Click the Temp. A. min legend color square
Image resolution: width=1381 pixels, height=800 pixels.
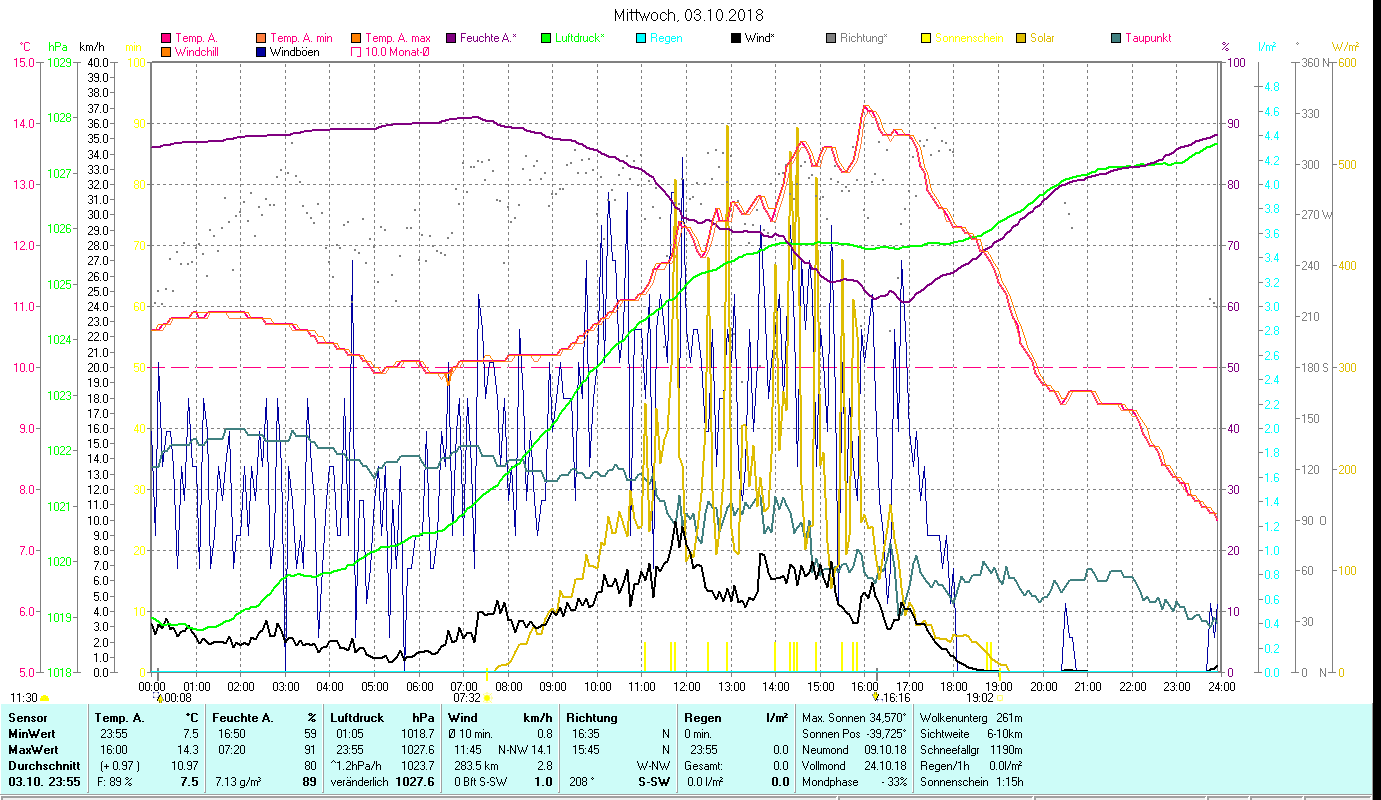[261, 38]
